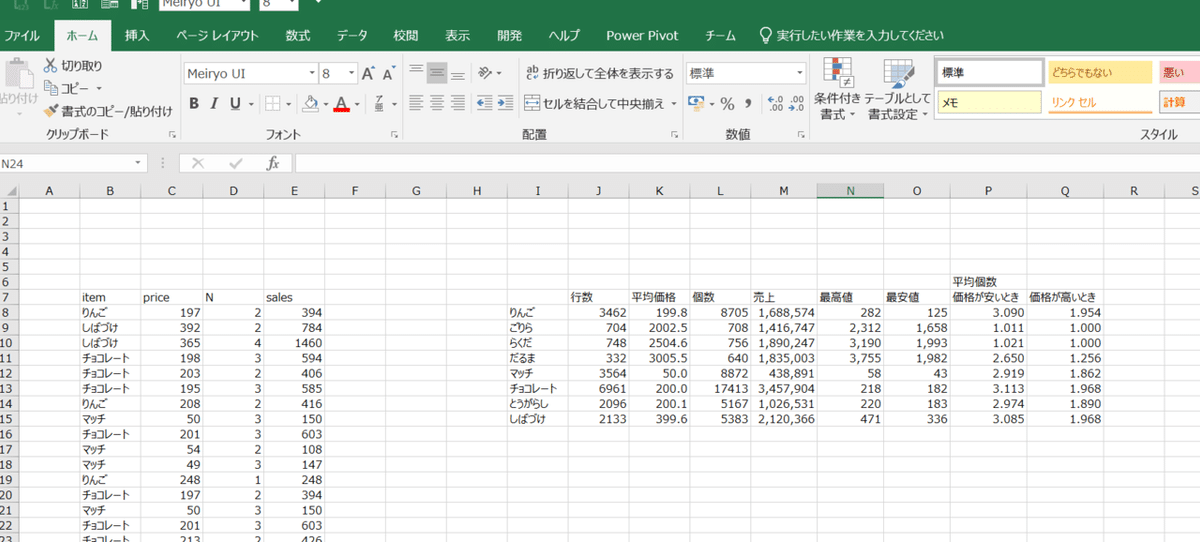Increase decimal places

coord(774,103)
